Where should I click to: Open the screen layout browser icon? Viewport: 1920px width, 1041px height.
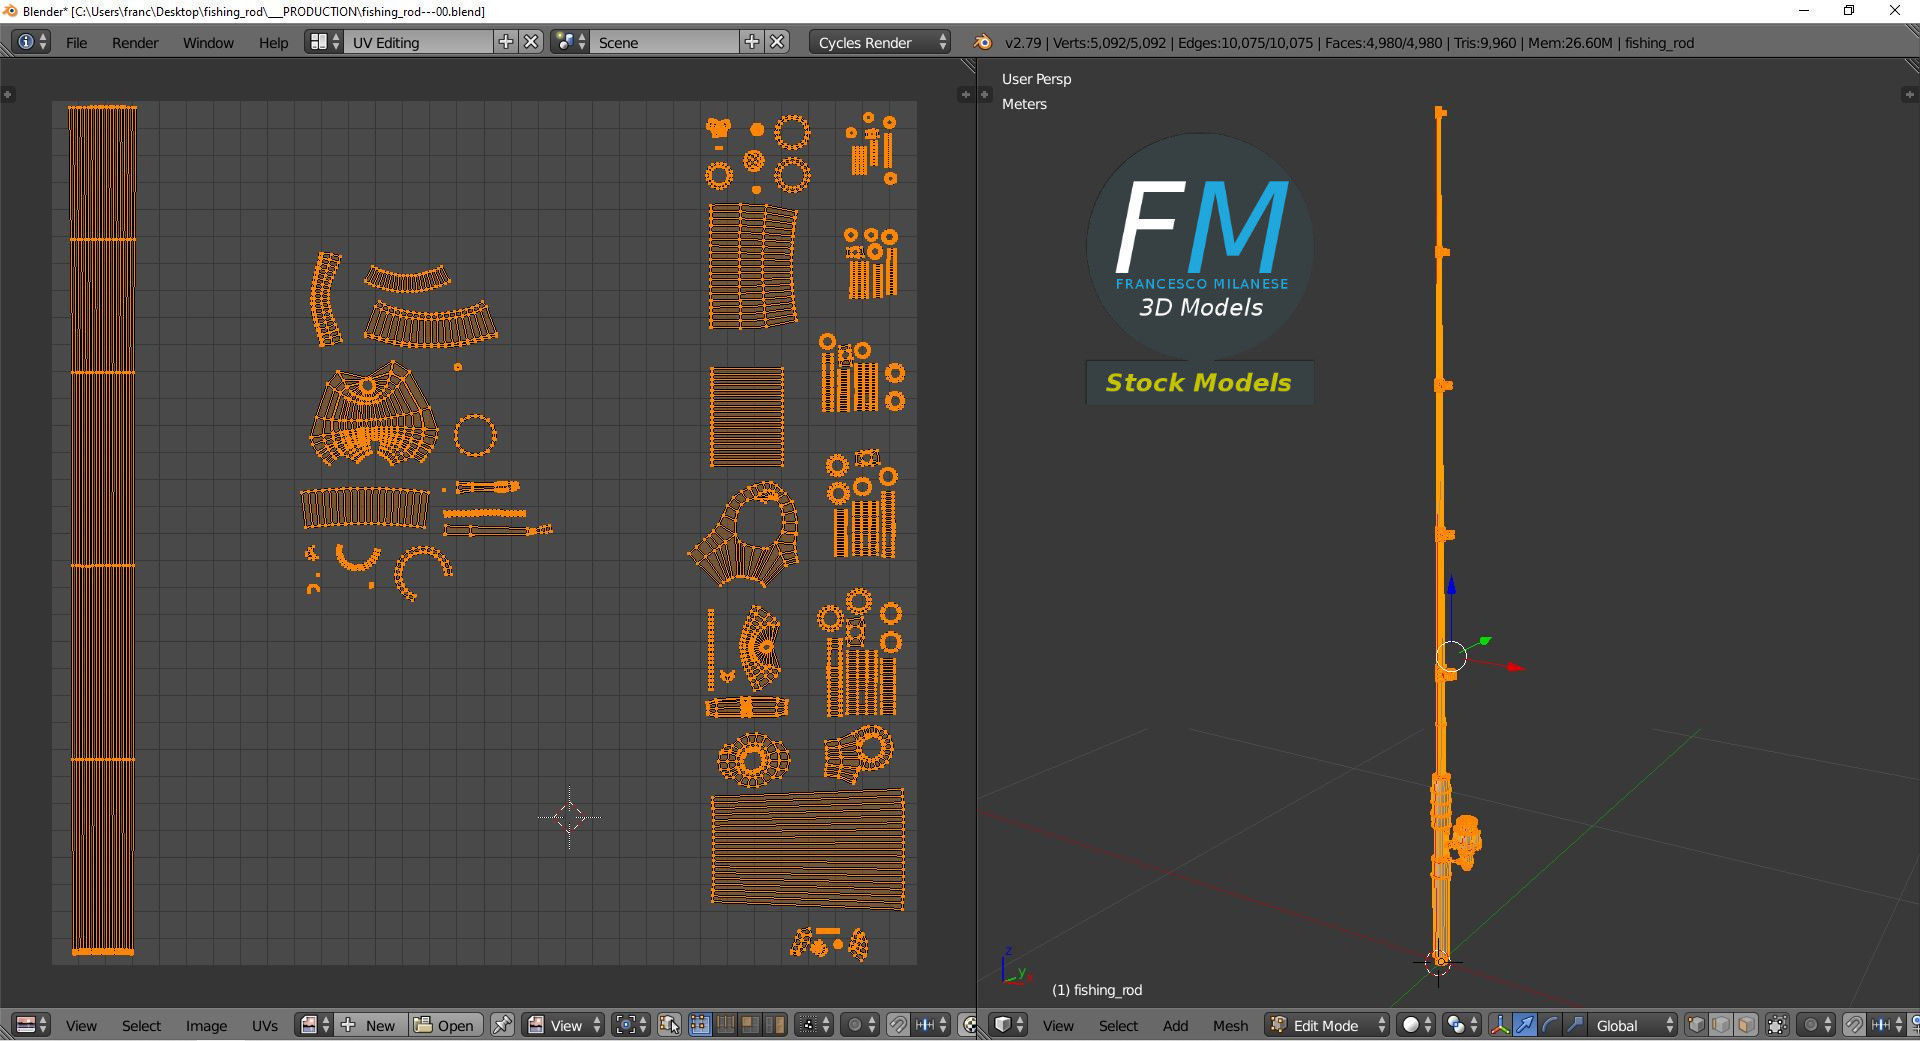(x=324, y=42)
